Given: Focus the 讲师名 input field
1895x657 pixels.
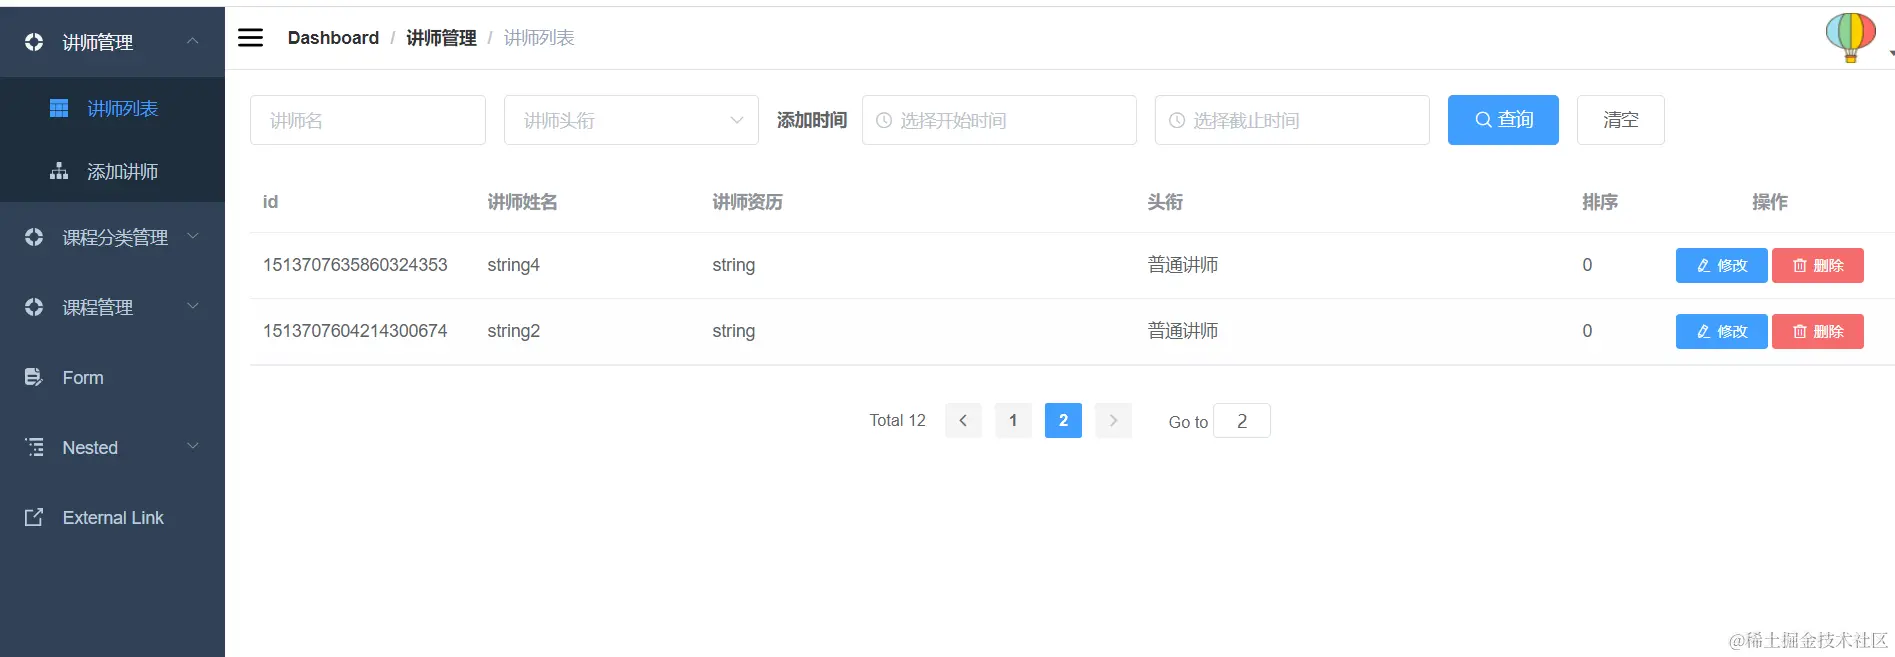Looking at the screenshot, I should coord(368,120).
